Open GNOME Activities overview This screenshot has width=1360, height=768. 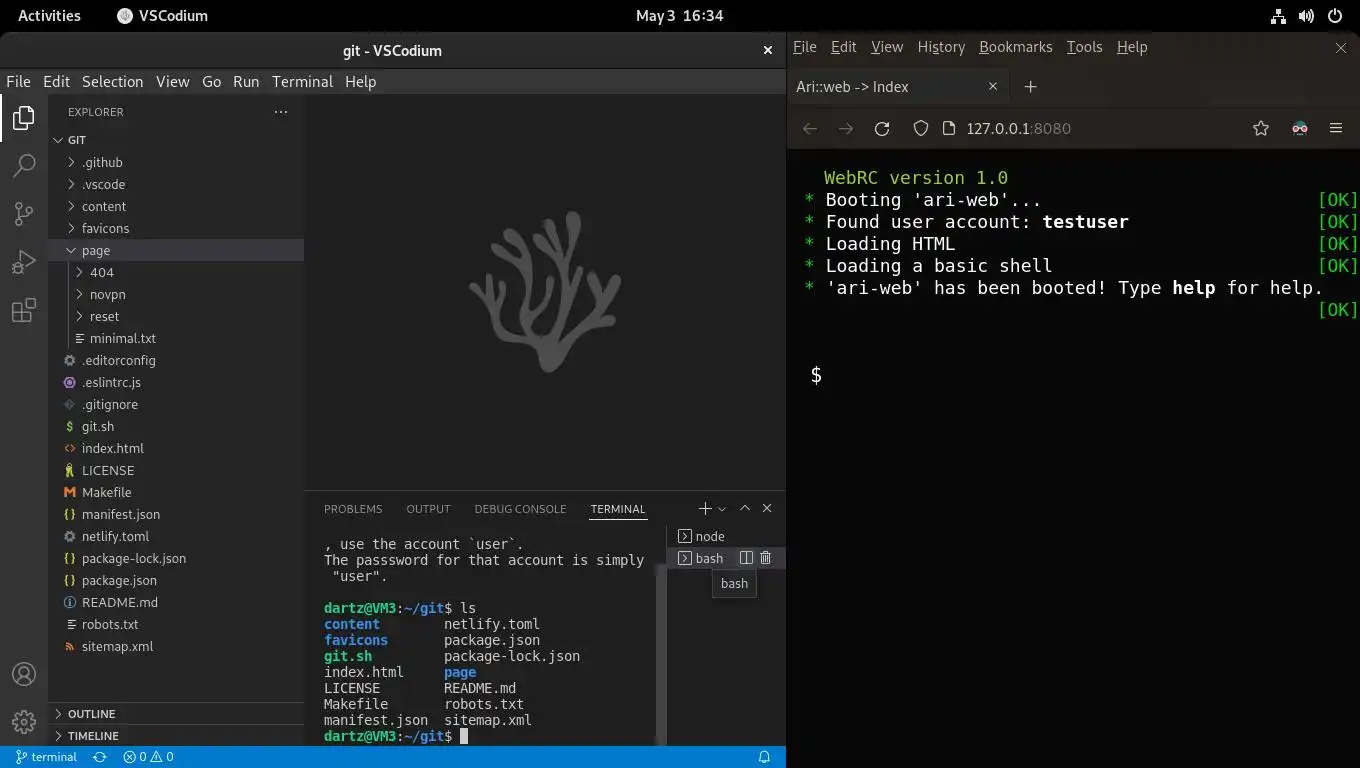tap(49, 16)
